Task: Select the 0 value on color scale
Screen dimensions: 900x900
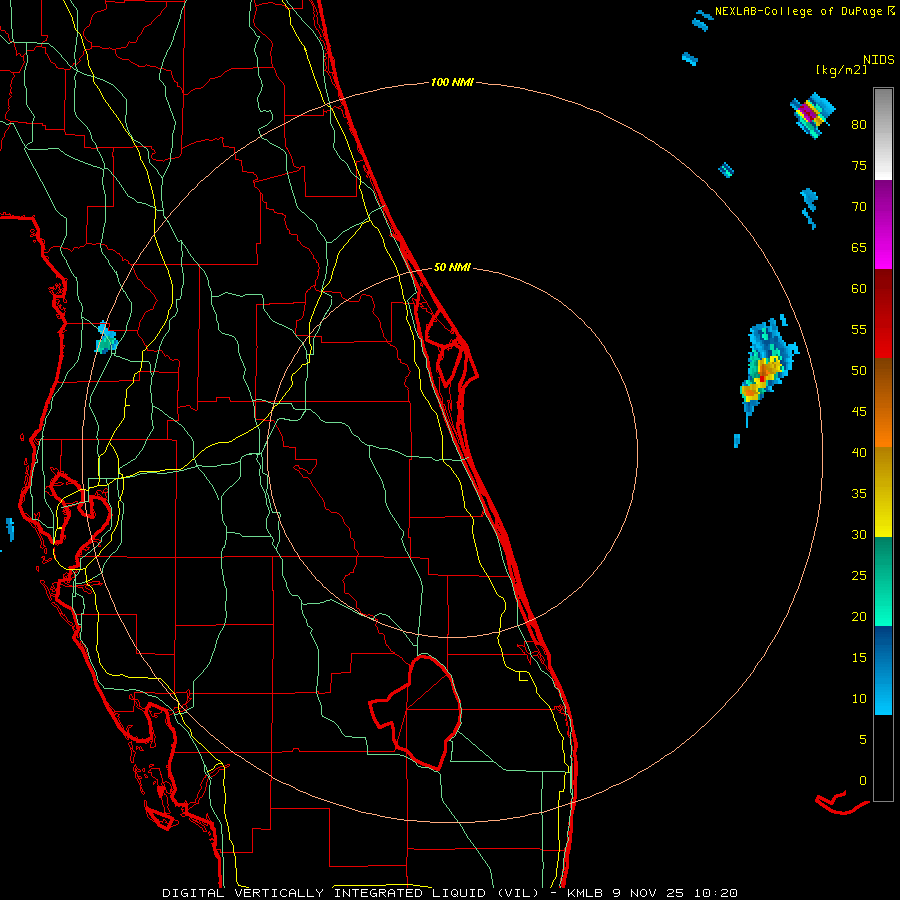Action: (863, 781)
